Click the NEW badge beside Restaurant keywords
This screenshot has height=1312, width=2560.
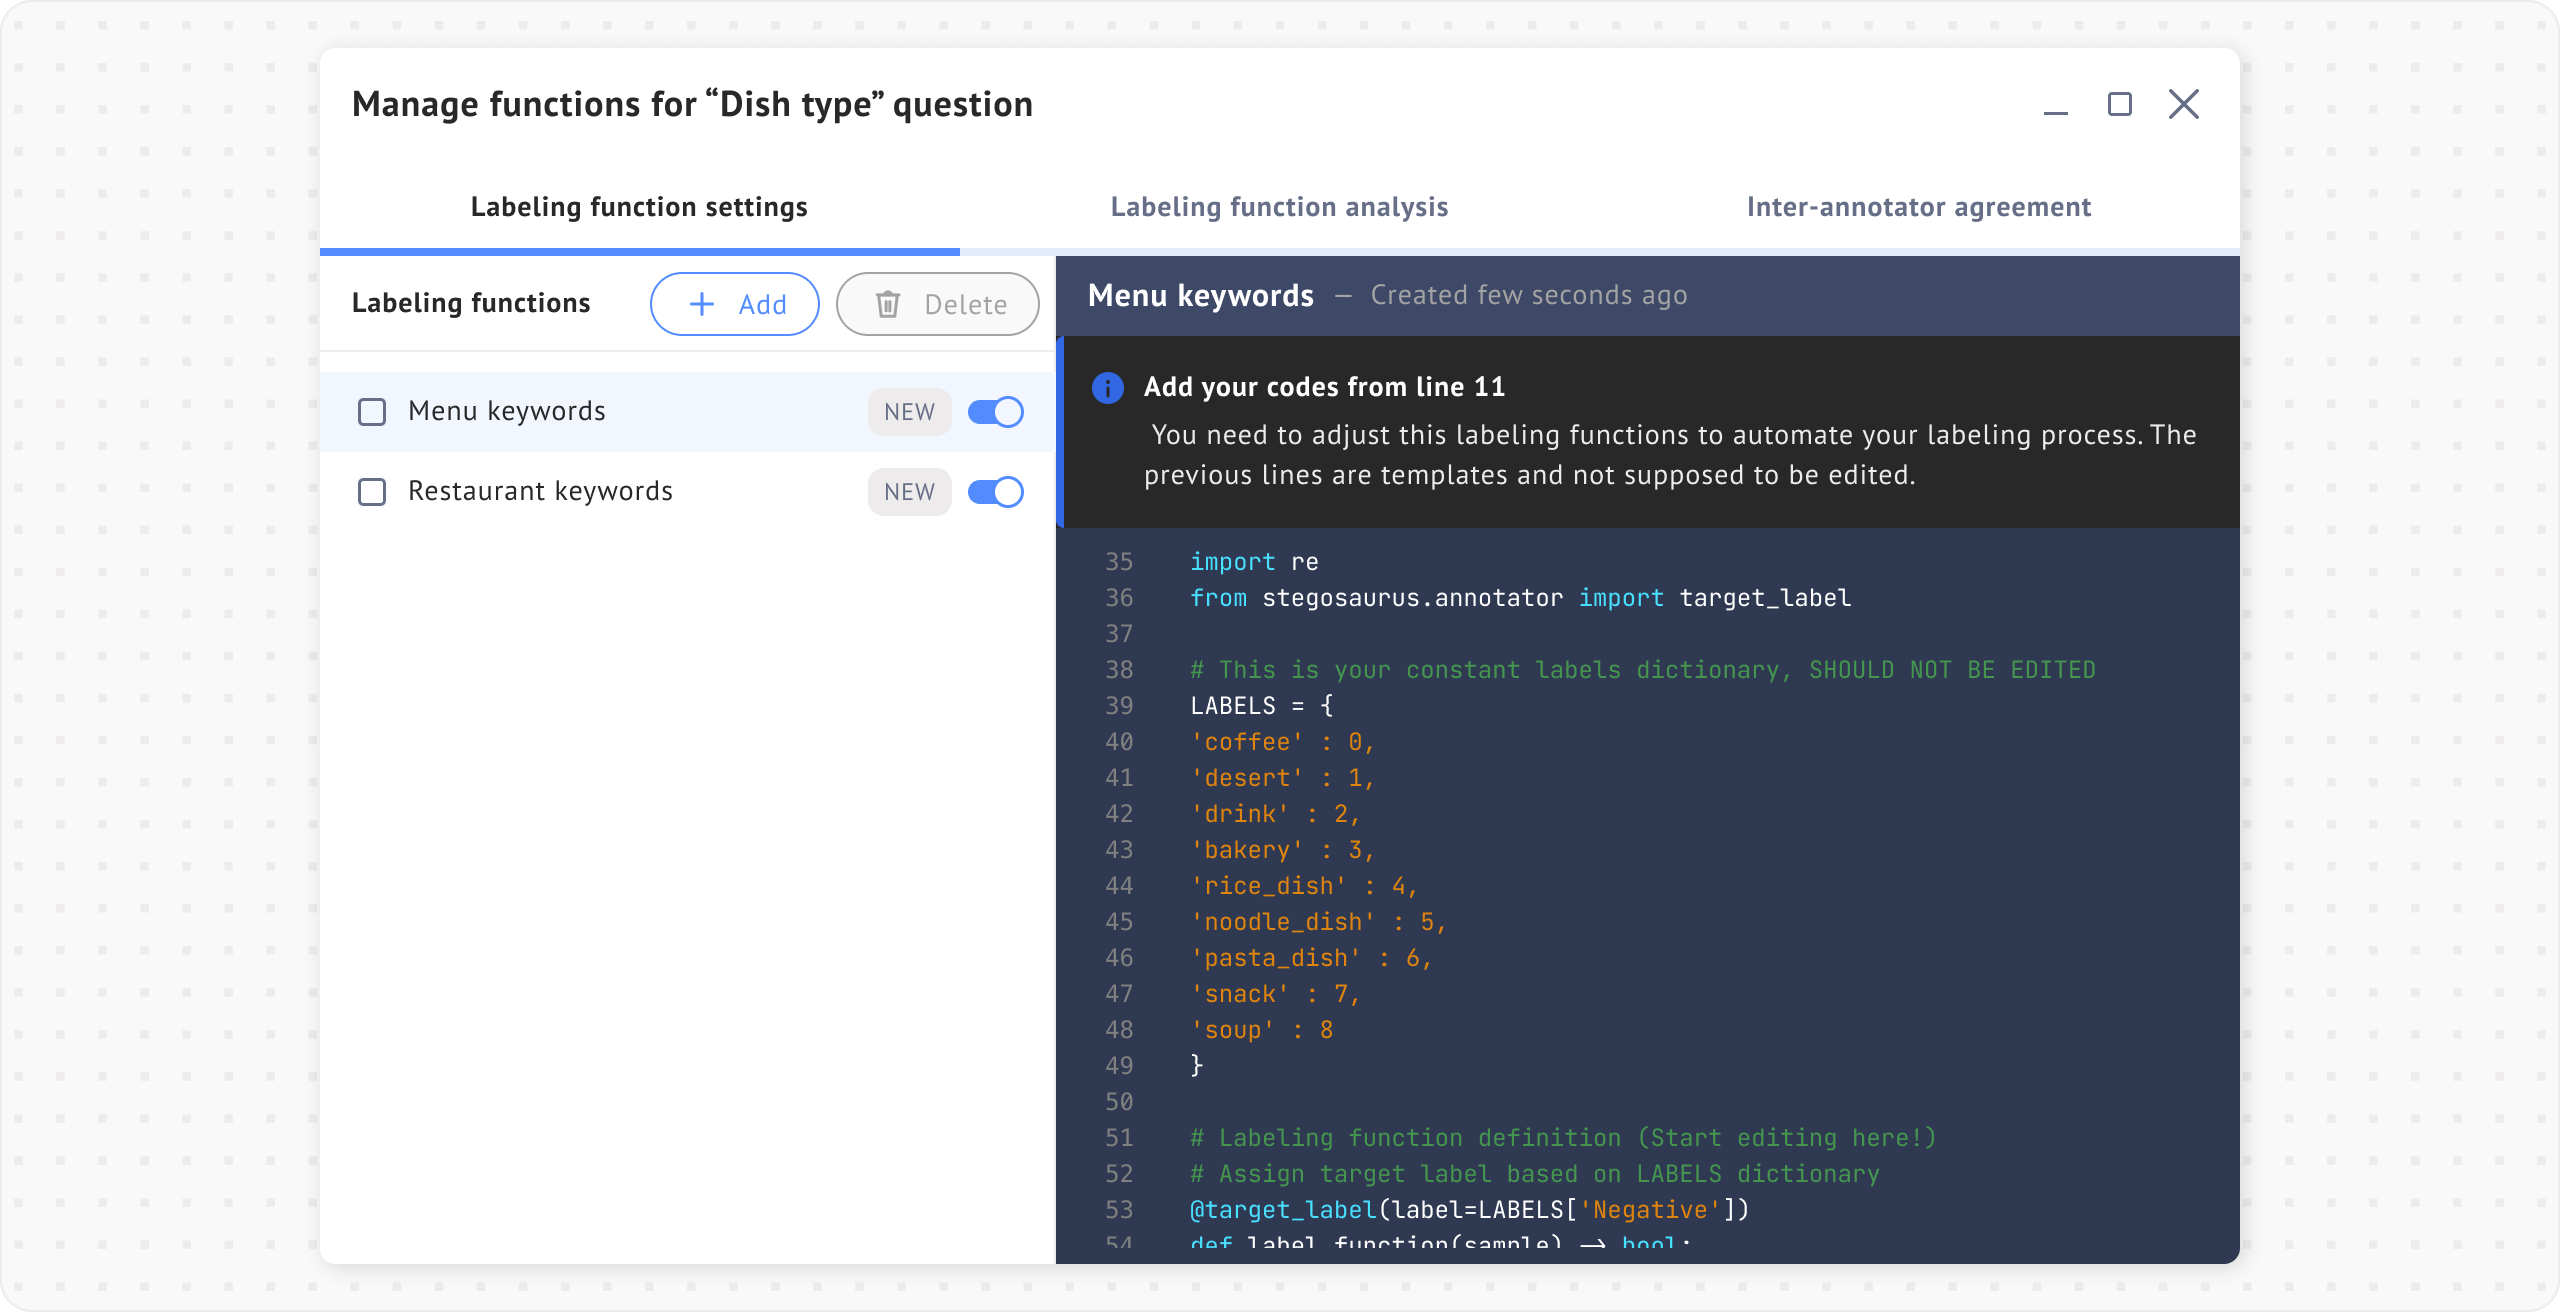[x=909, y=492]
